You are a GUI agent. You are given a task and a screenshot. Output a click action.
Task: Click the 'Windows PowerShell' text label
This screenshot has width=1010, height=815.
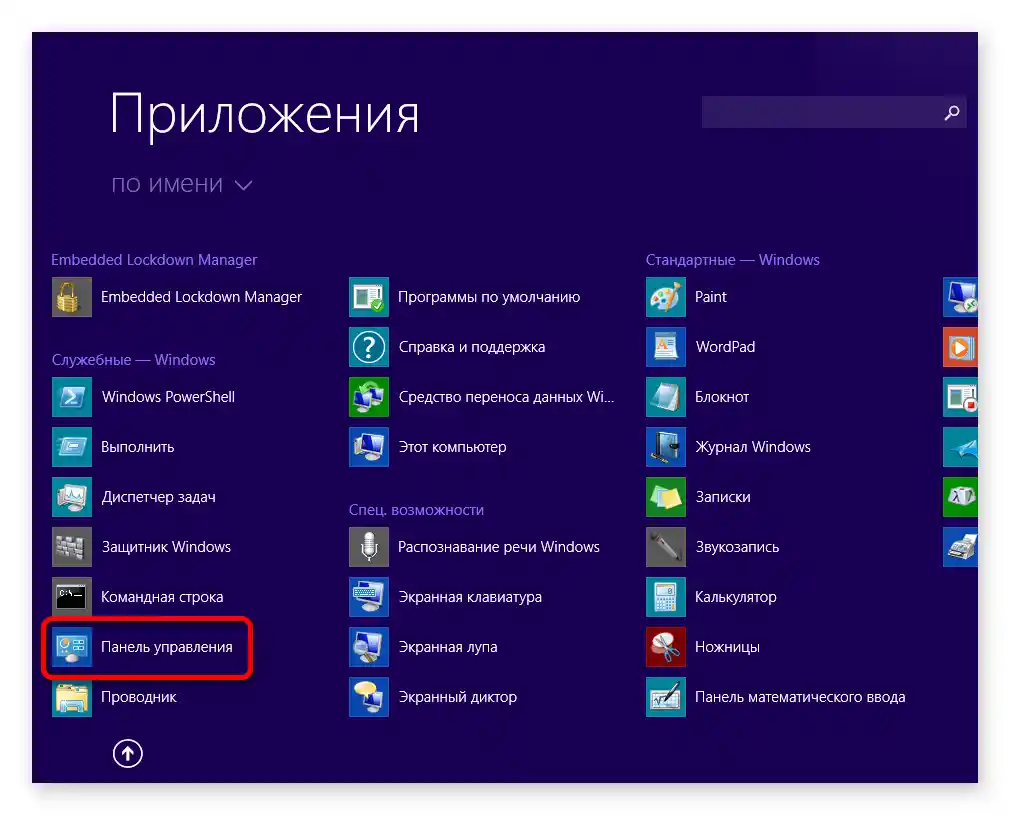point(168,397)
